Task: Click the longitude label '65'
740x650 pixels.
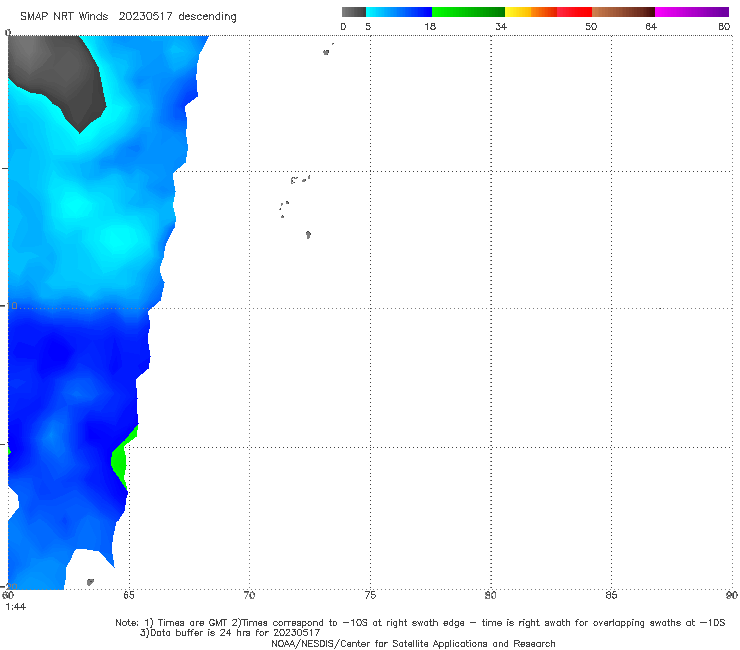Action: tap(129, 595)
